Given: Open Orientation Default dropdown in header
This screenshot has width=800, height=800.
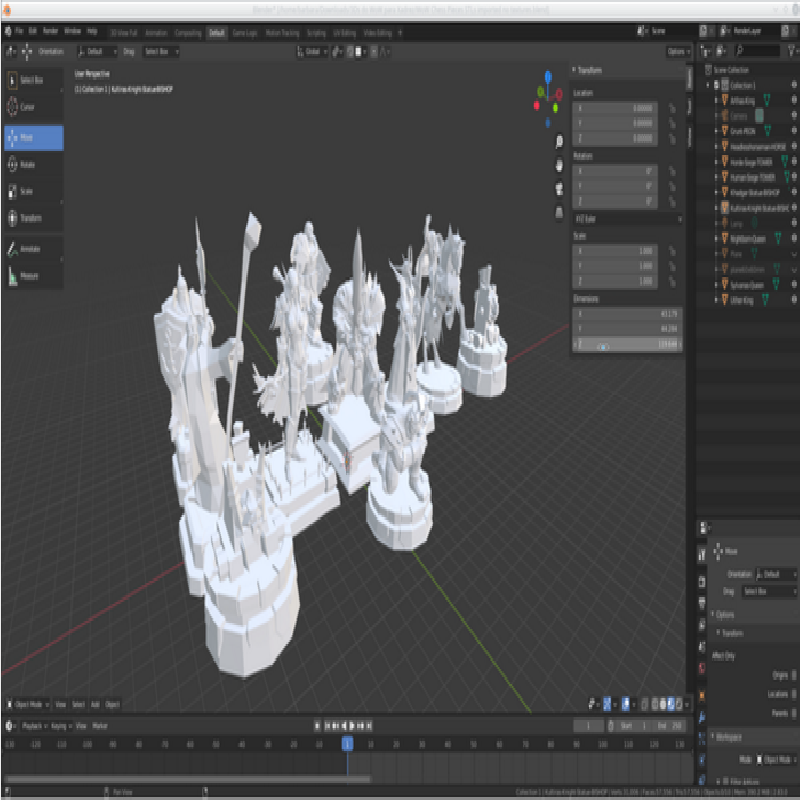Looking at the screenshot, I should pyautogui.click(x=97, y=52).
